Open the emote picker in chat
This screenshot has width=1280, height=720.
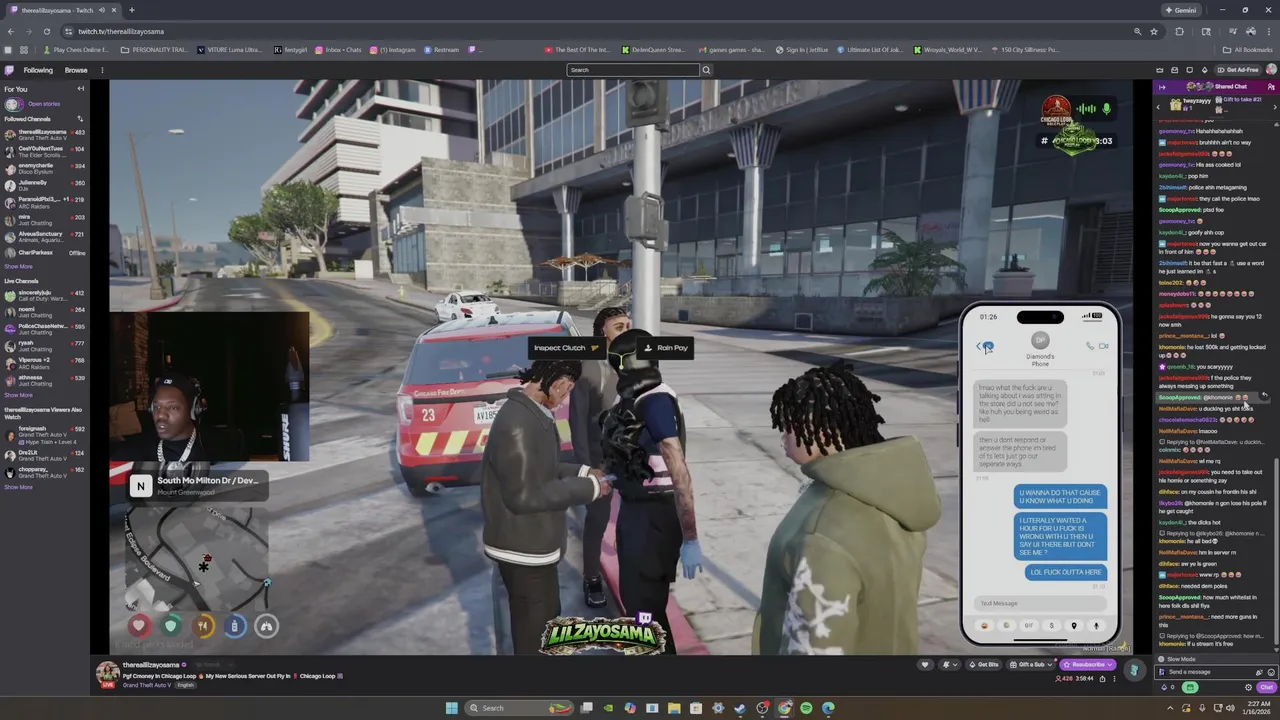click(1271, 672)
